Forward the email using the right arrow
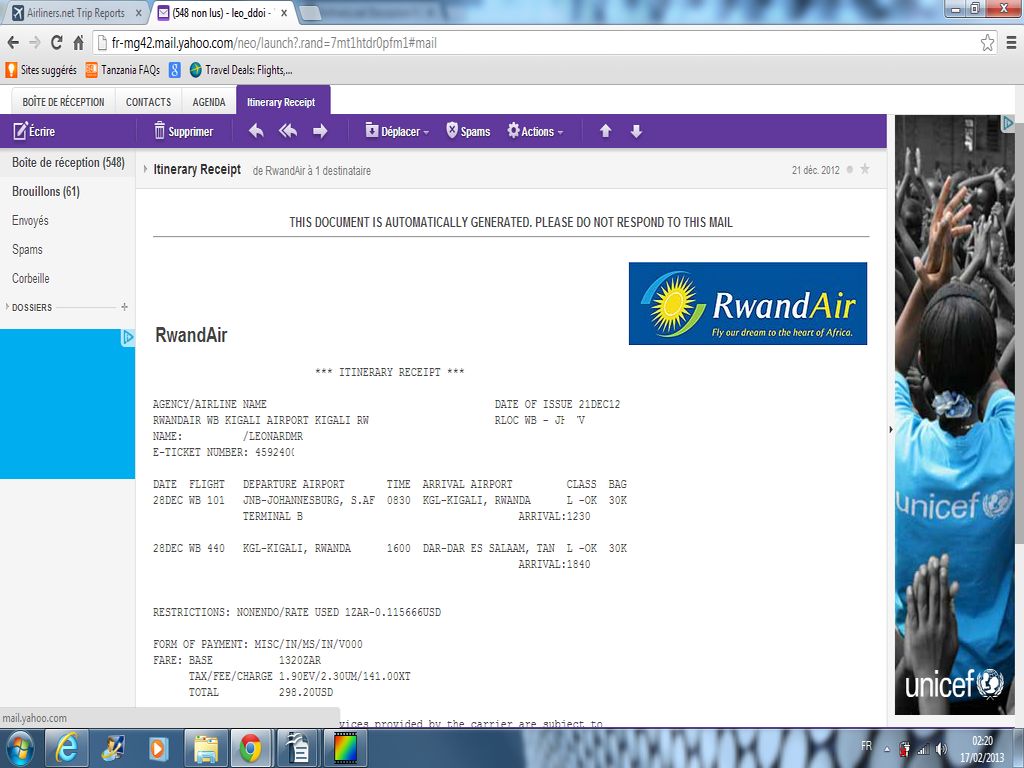1024x768 pixels. pos(320,131)
